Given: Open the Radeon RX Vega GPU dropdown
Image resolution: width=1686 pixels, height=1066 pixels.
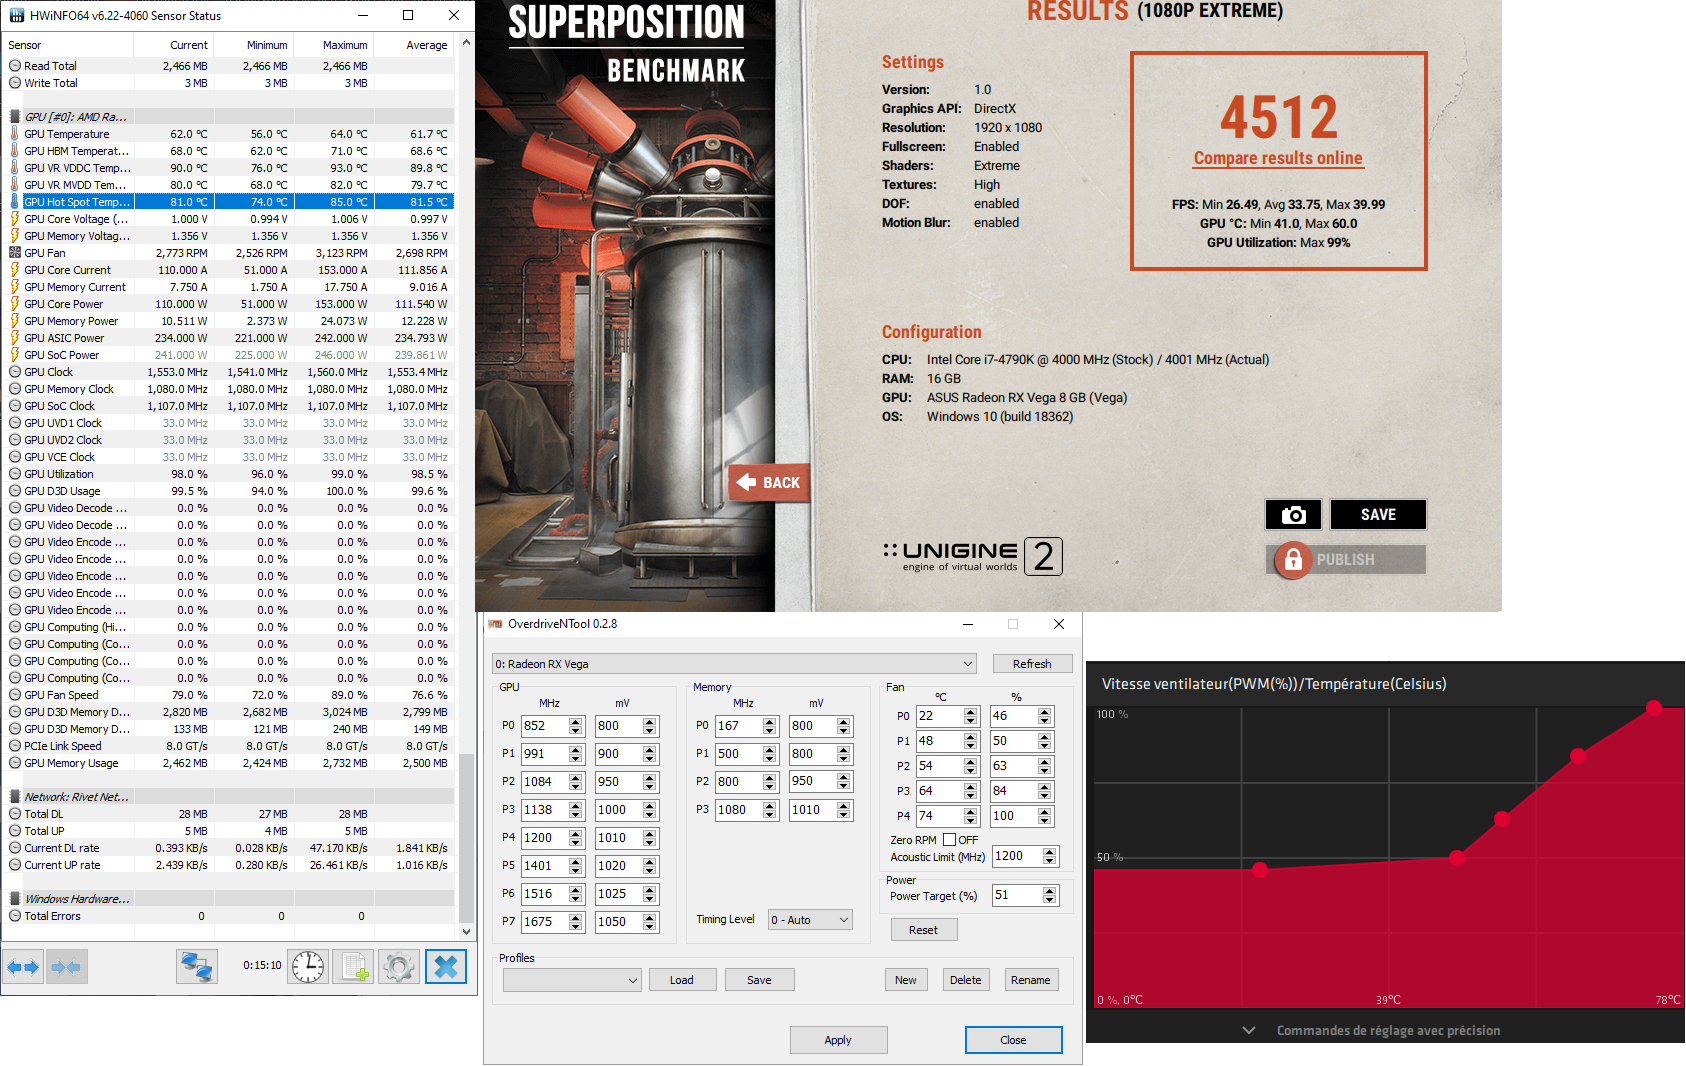Looking at the screenshot, I should point(734,664).
